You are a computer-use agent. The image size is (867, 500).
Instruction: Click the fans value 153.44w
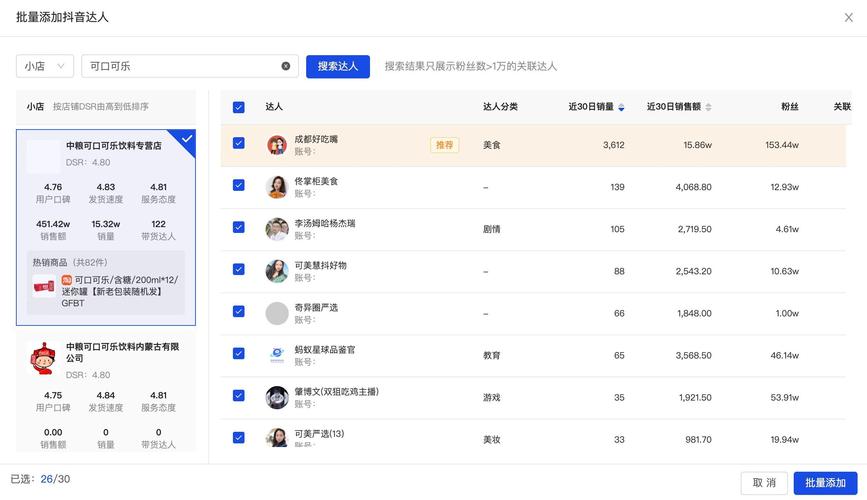782,145
